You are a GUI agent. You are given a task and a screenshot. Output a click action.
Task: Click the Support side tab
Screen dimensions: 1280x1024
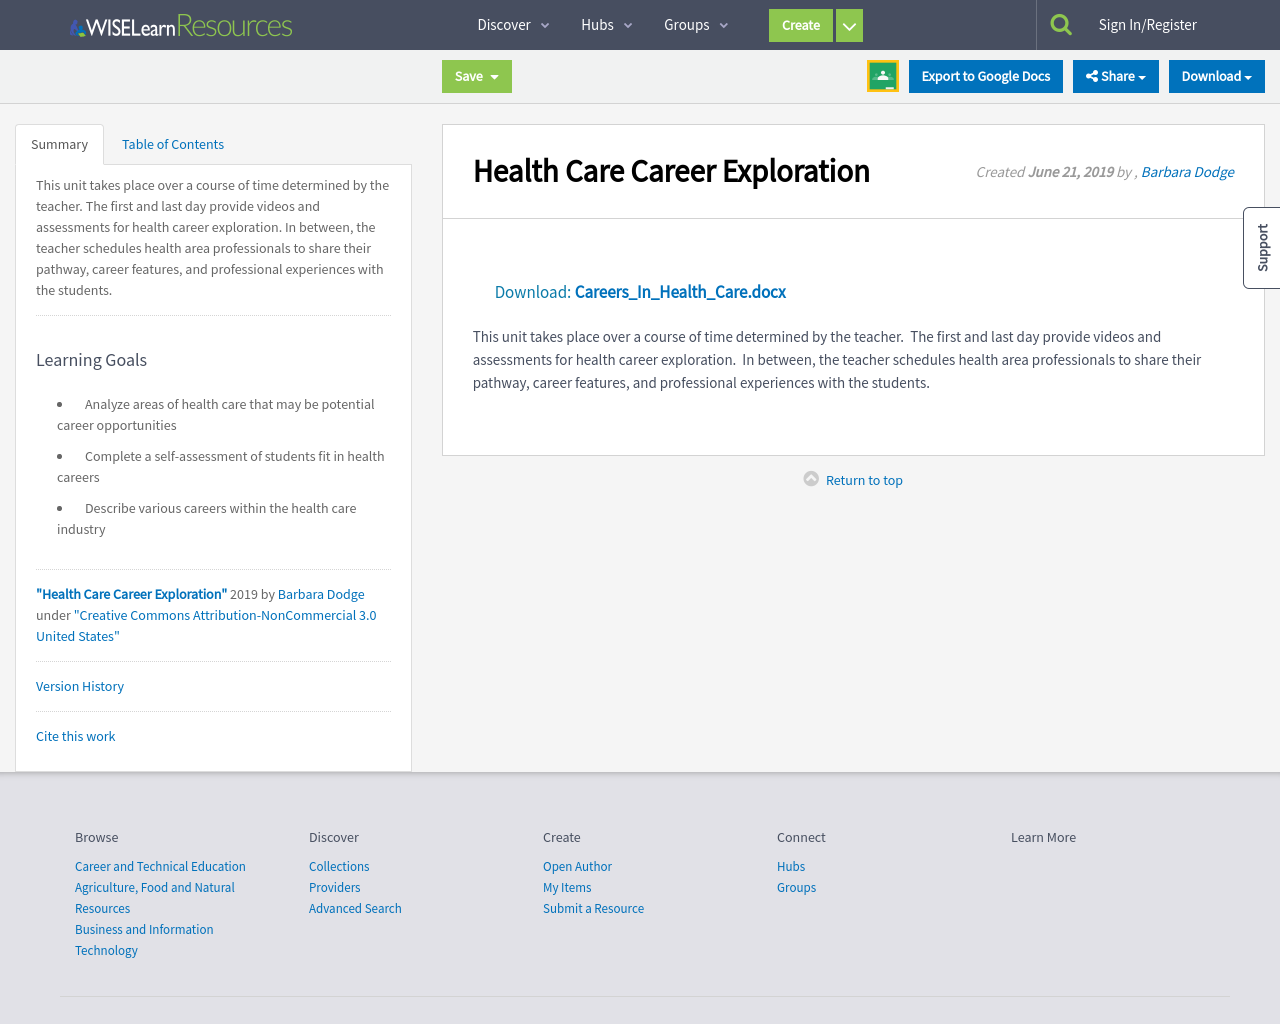tap(1261, 247)
